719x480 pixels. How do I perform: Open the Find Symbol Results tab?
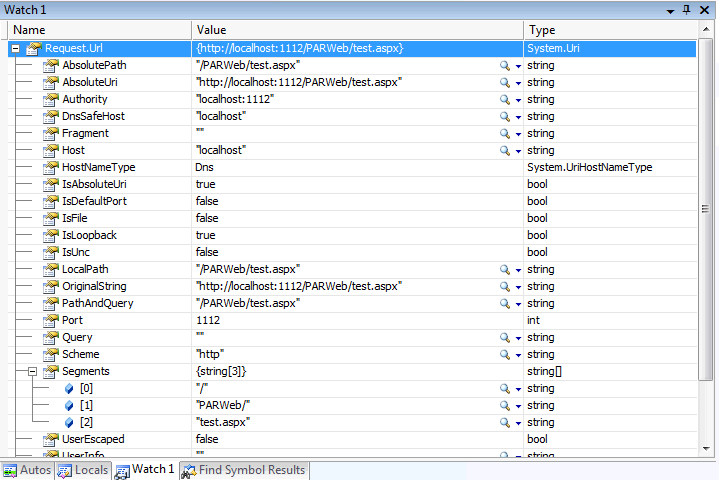(244, 470)
